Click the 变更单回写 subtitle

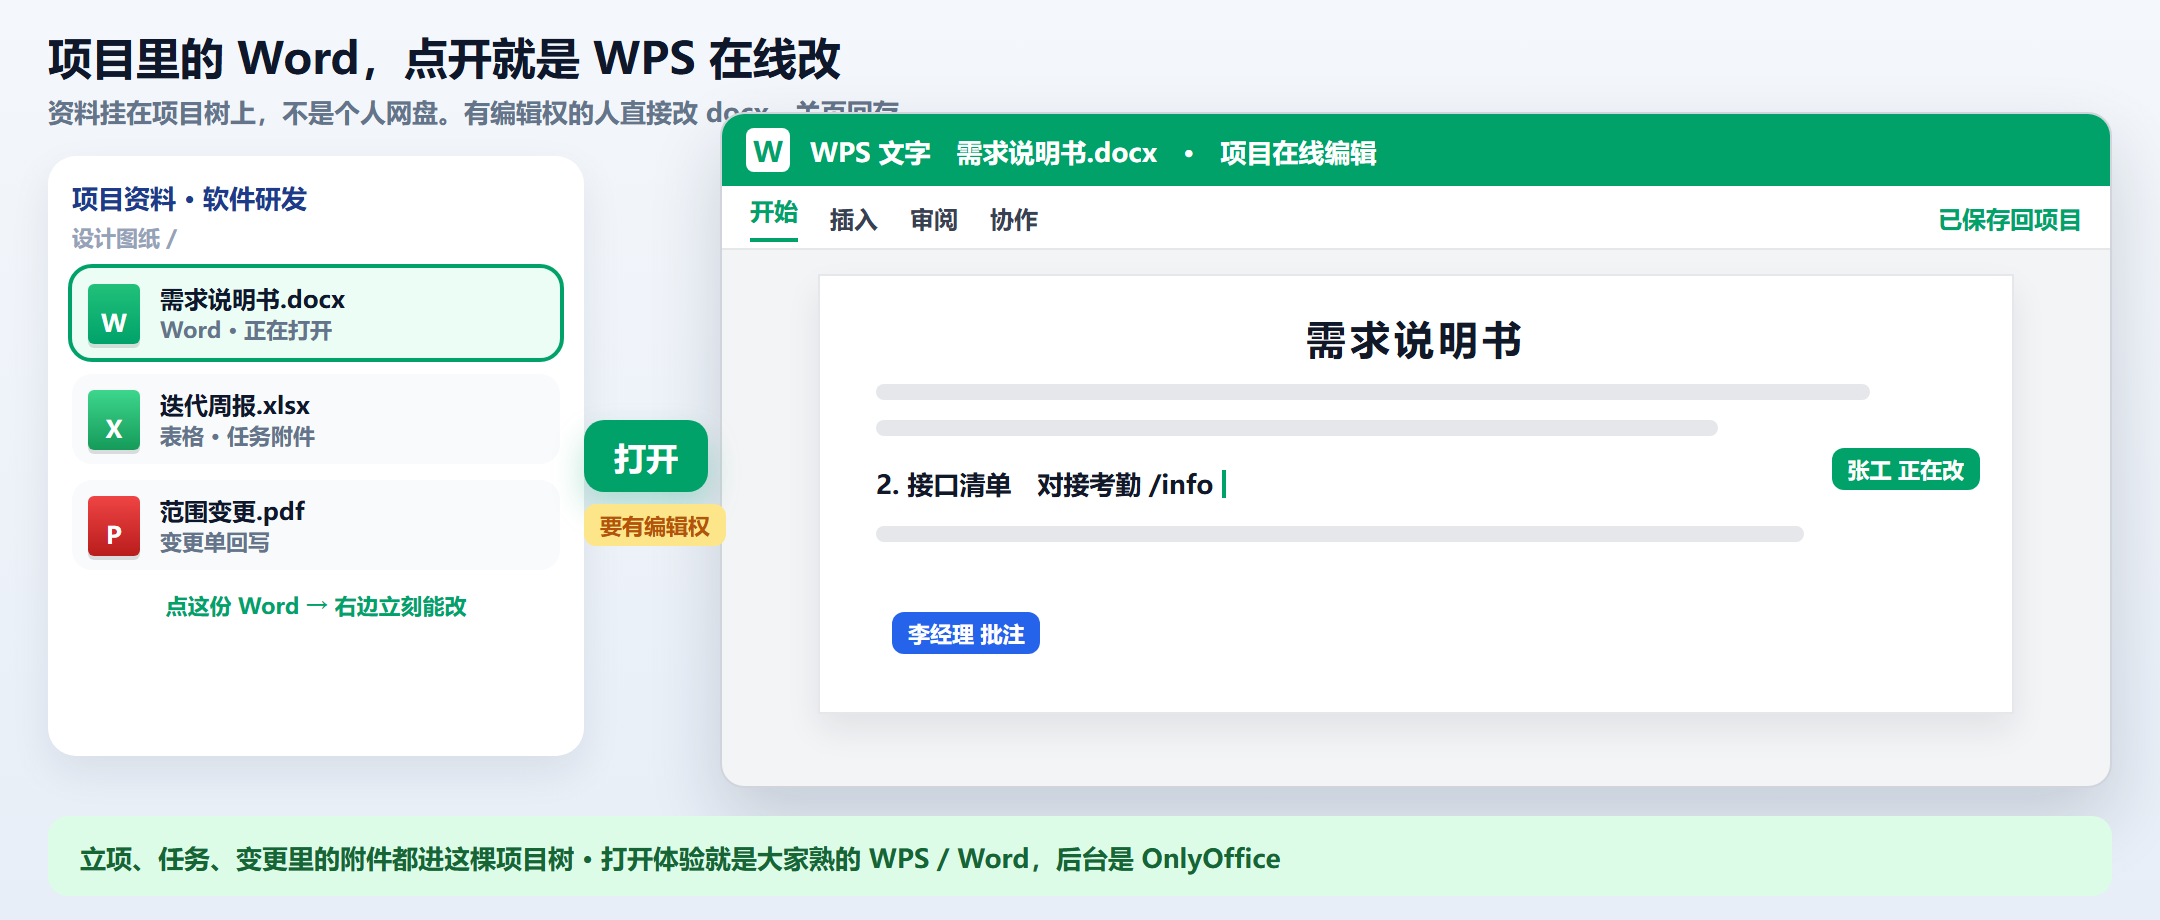pos(215,543)
